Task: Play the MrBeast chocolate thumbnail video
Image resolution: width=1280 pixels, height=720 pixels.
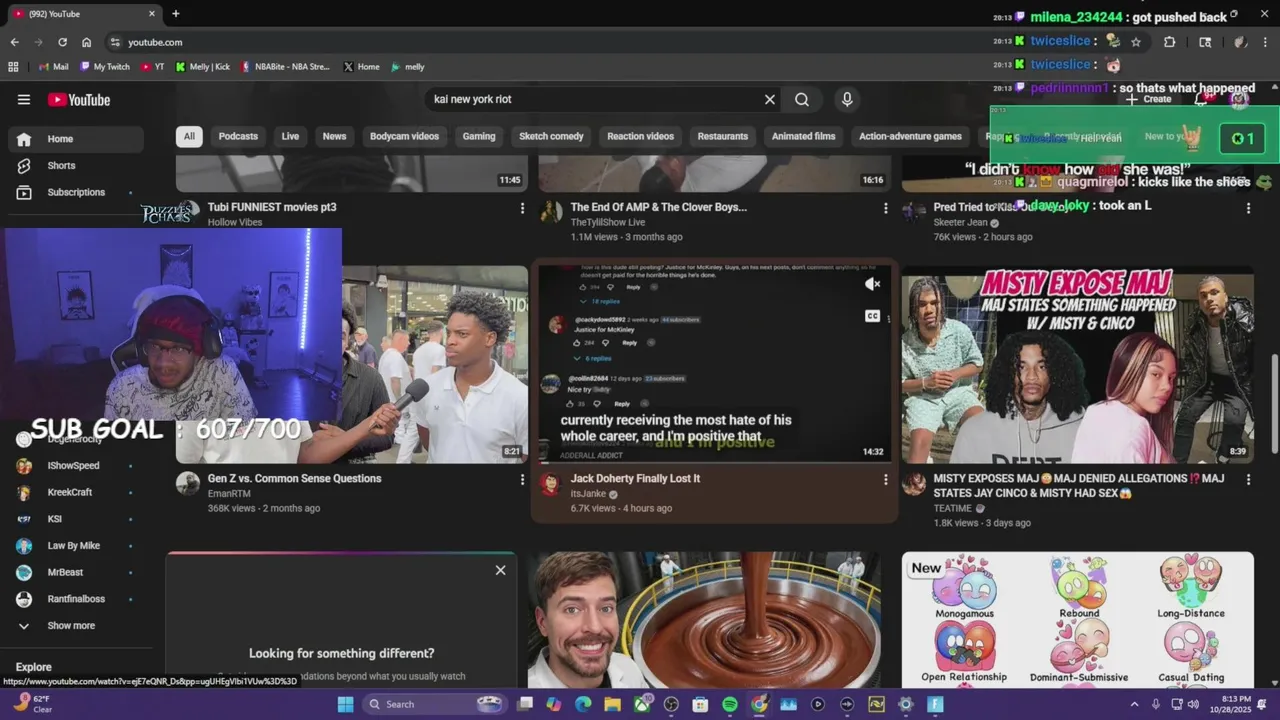Action: [x=705, y=620]
